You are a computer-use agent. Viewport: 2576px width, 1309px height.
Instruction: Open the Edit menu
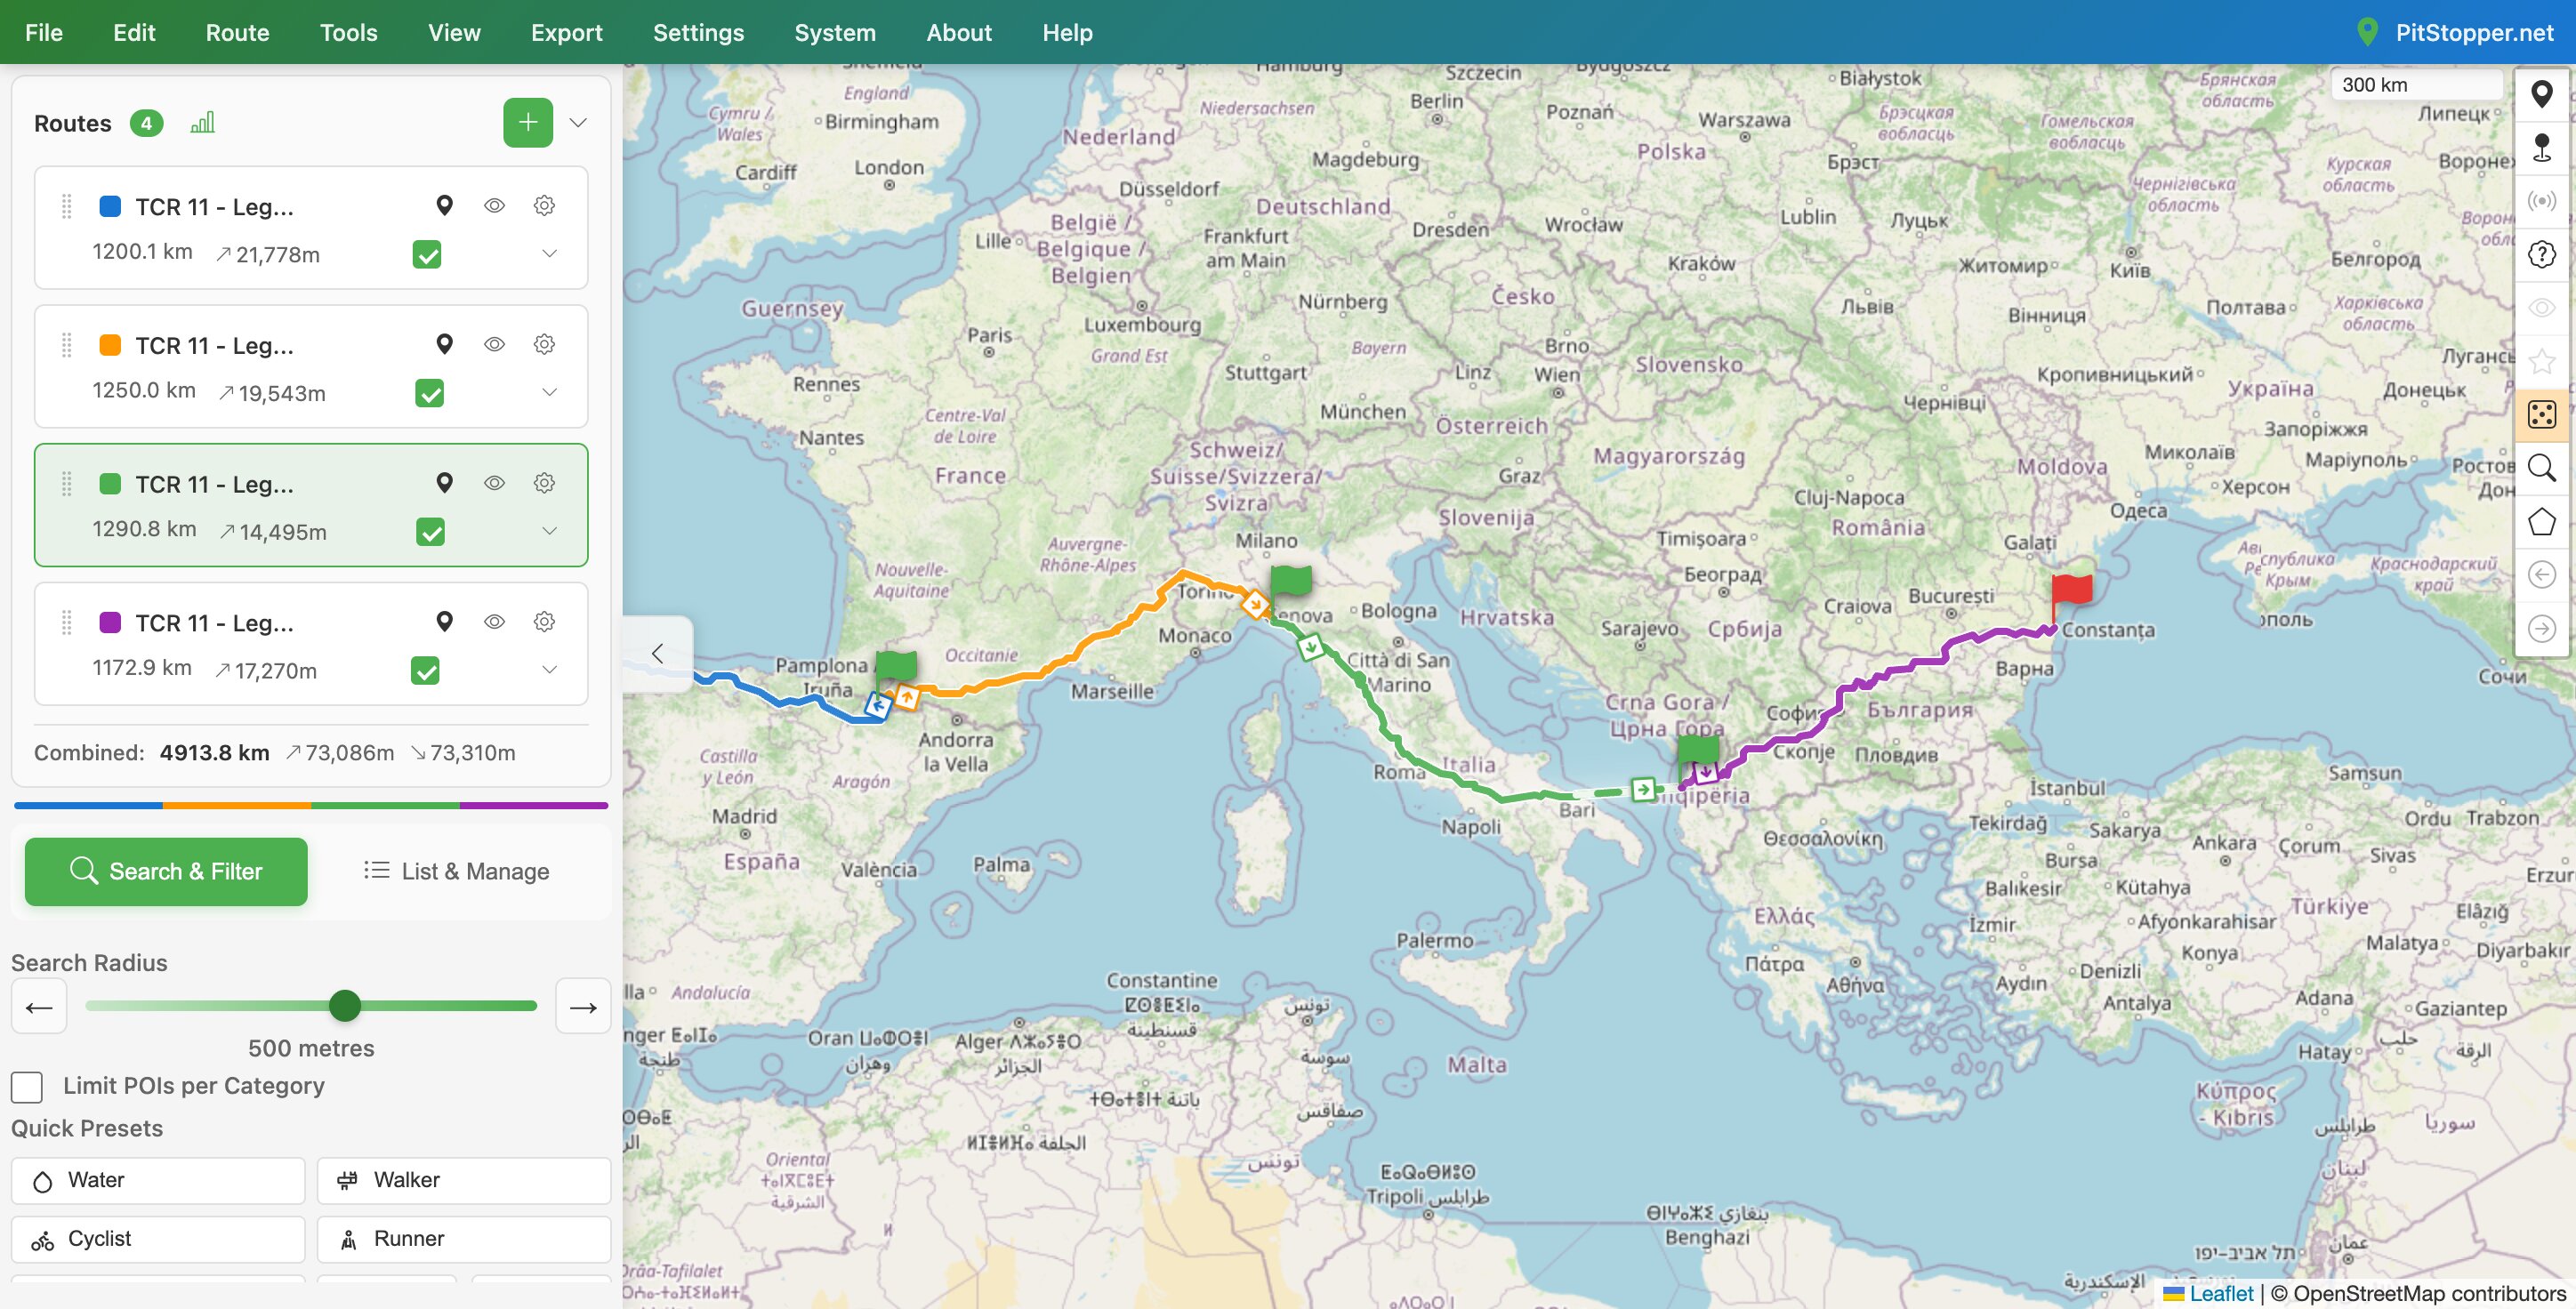coord(134,32)
